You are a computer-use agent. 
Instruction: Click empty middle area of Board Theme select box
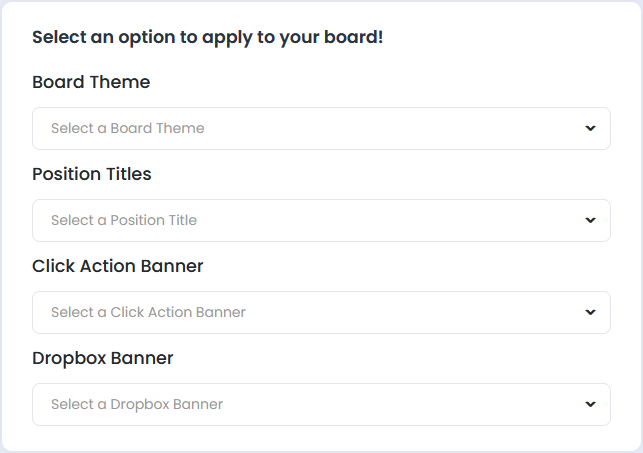coord(400,128)
